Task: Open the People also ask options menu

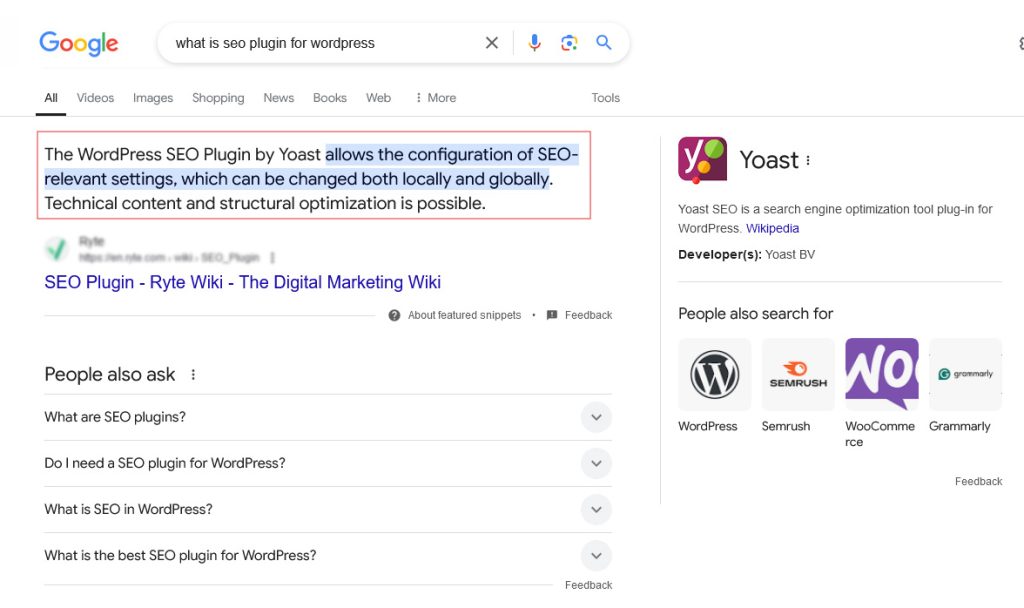Action: pos(191,373)
